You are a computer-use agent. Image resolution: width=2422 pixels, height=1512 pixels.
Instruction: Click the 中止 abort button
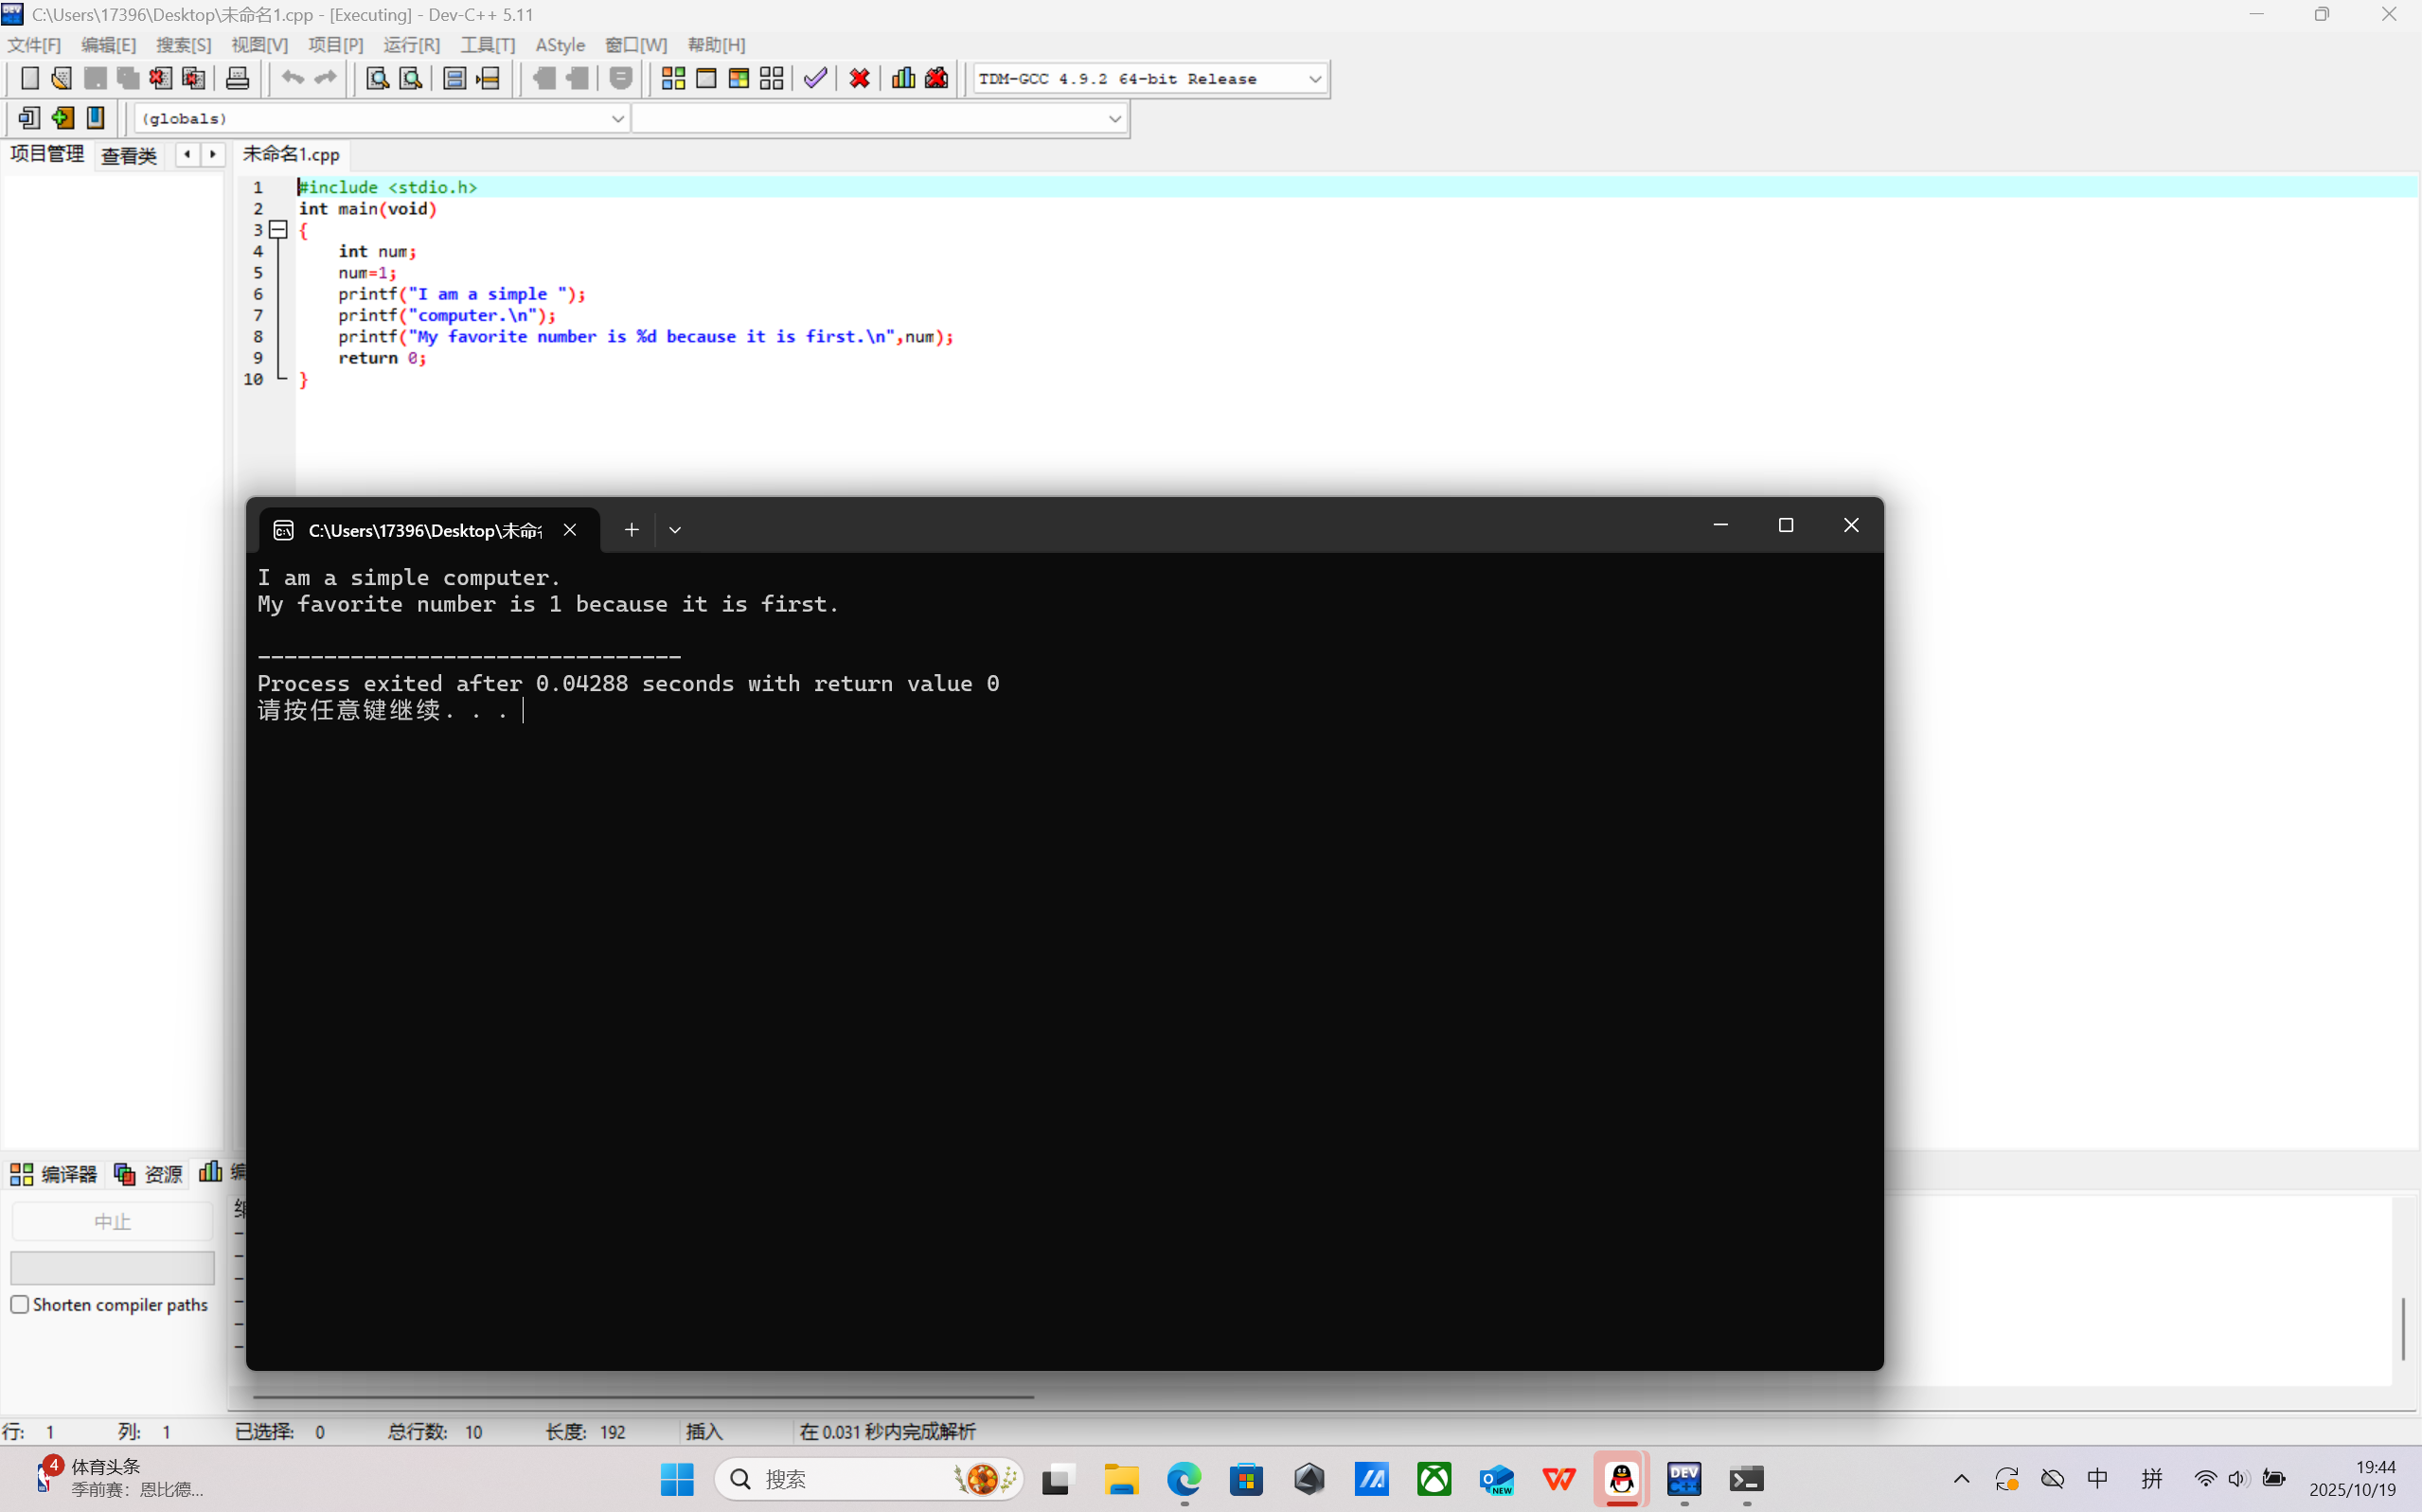[112, 1221]
